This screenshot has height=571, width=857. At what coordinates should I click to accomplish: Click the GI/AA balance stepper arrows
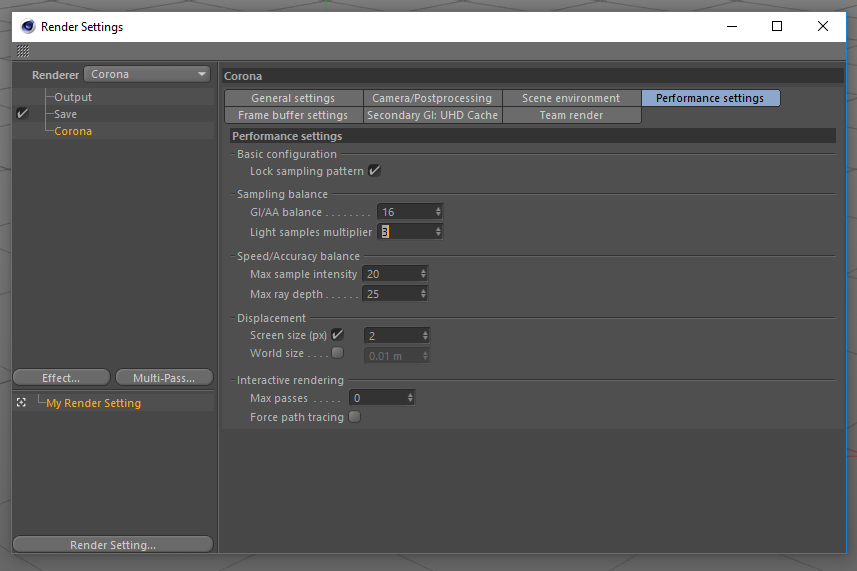[x=438, y=212]
